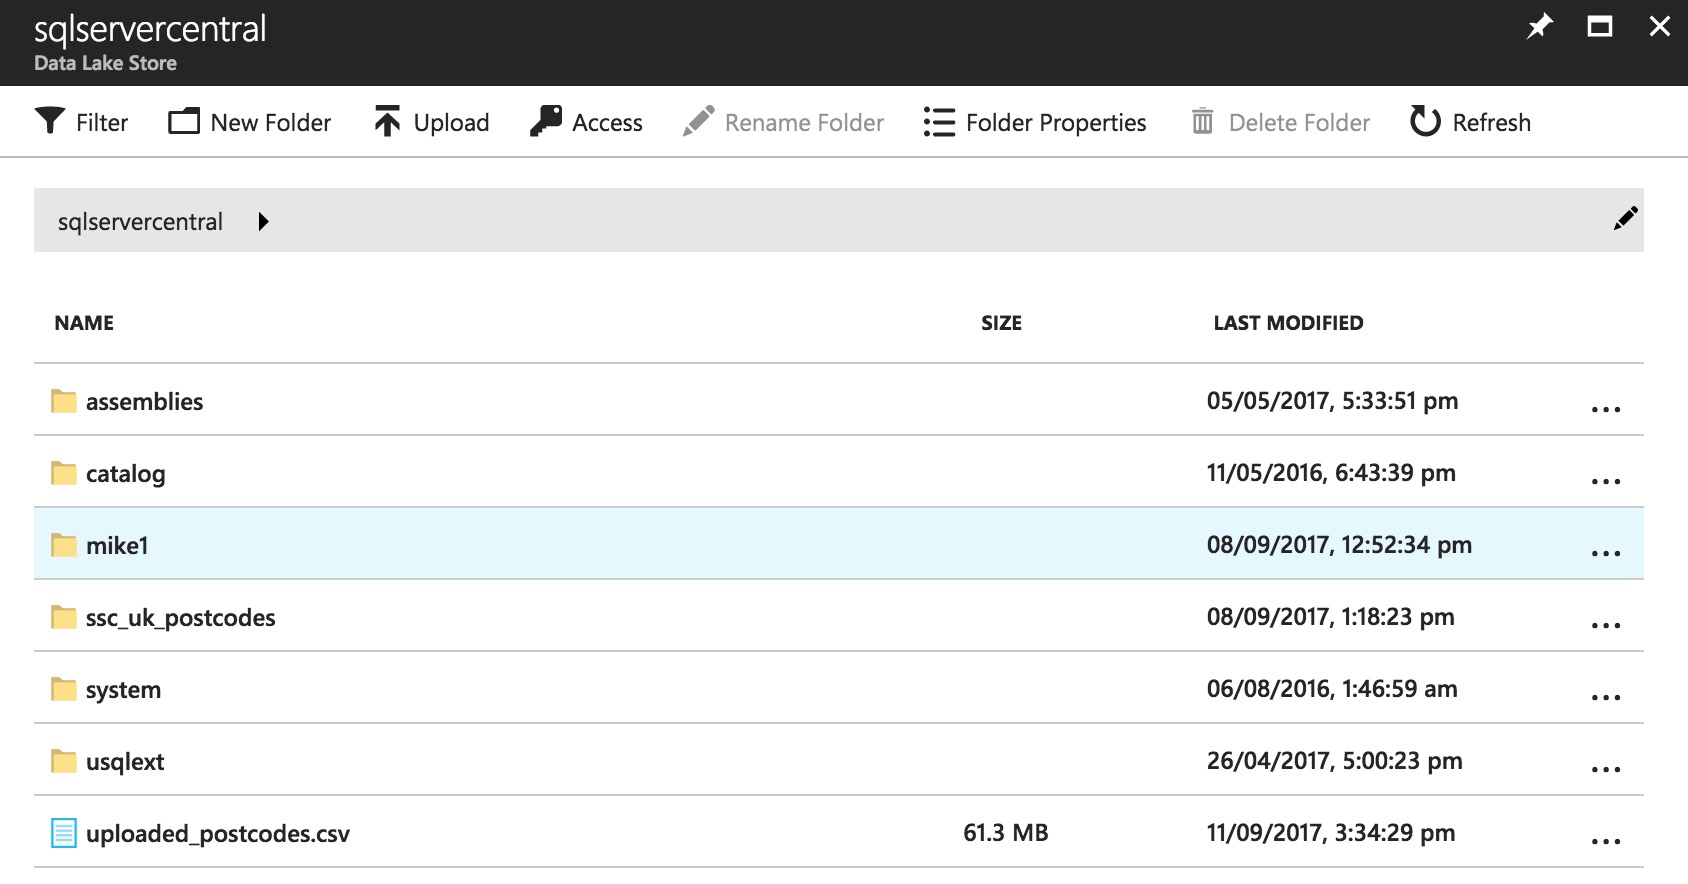Click the Folder Properties list icon
The height and width of the screenshot is (884, 1688).
(939, 122)
